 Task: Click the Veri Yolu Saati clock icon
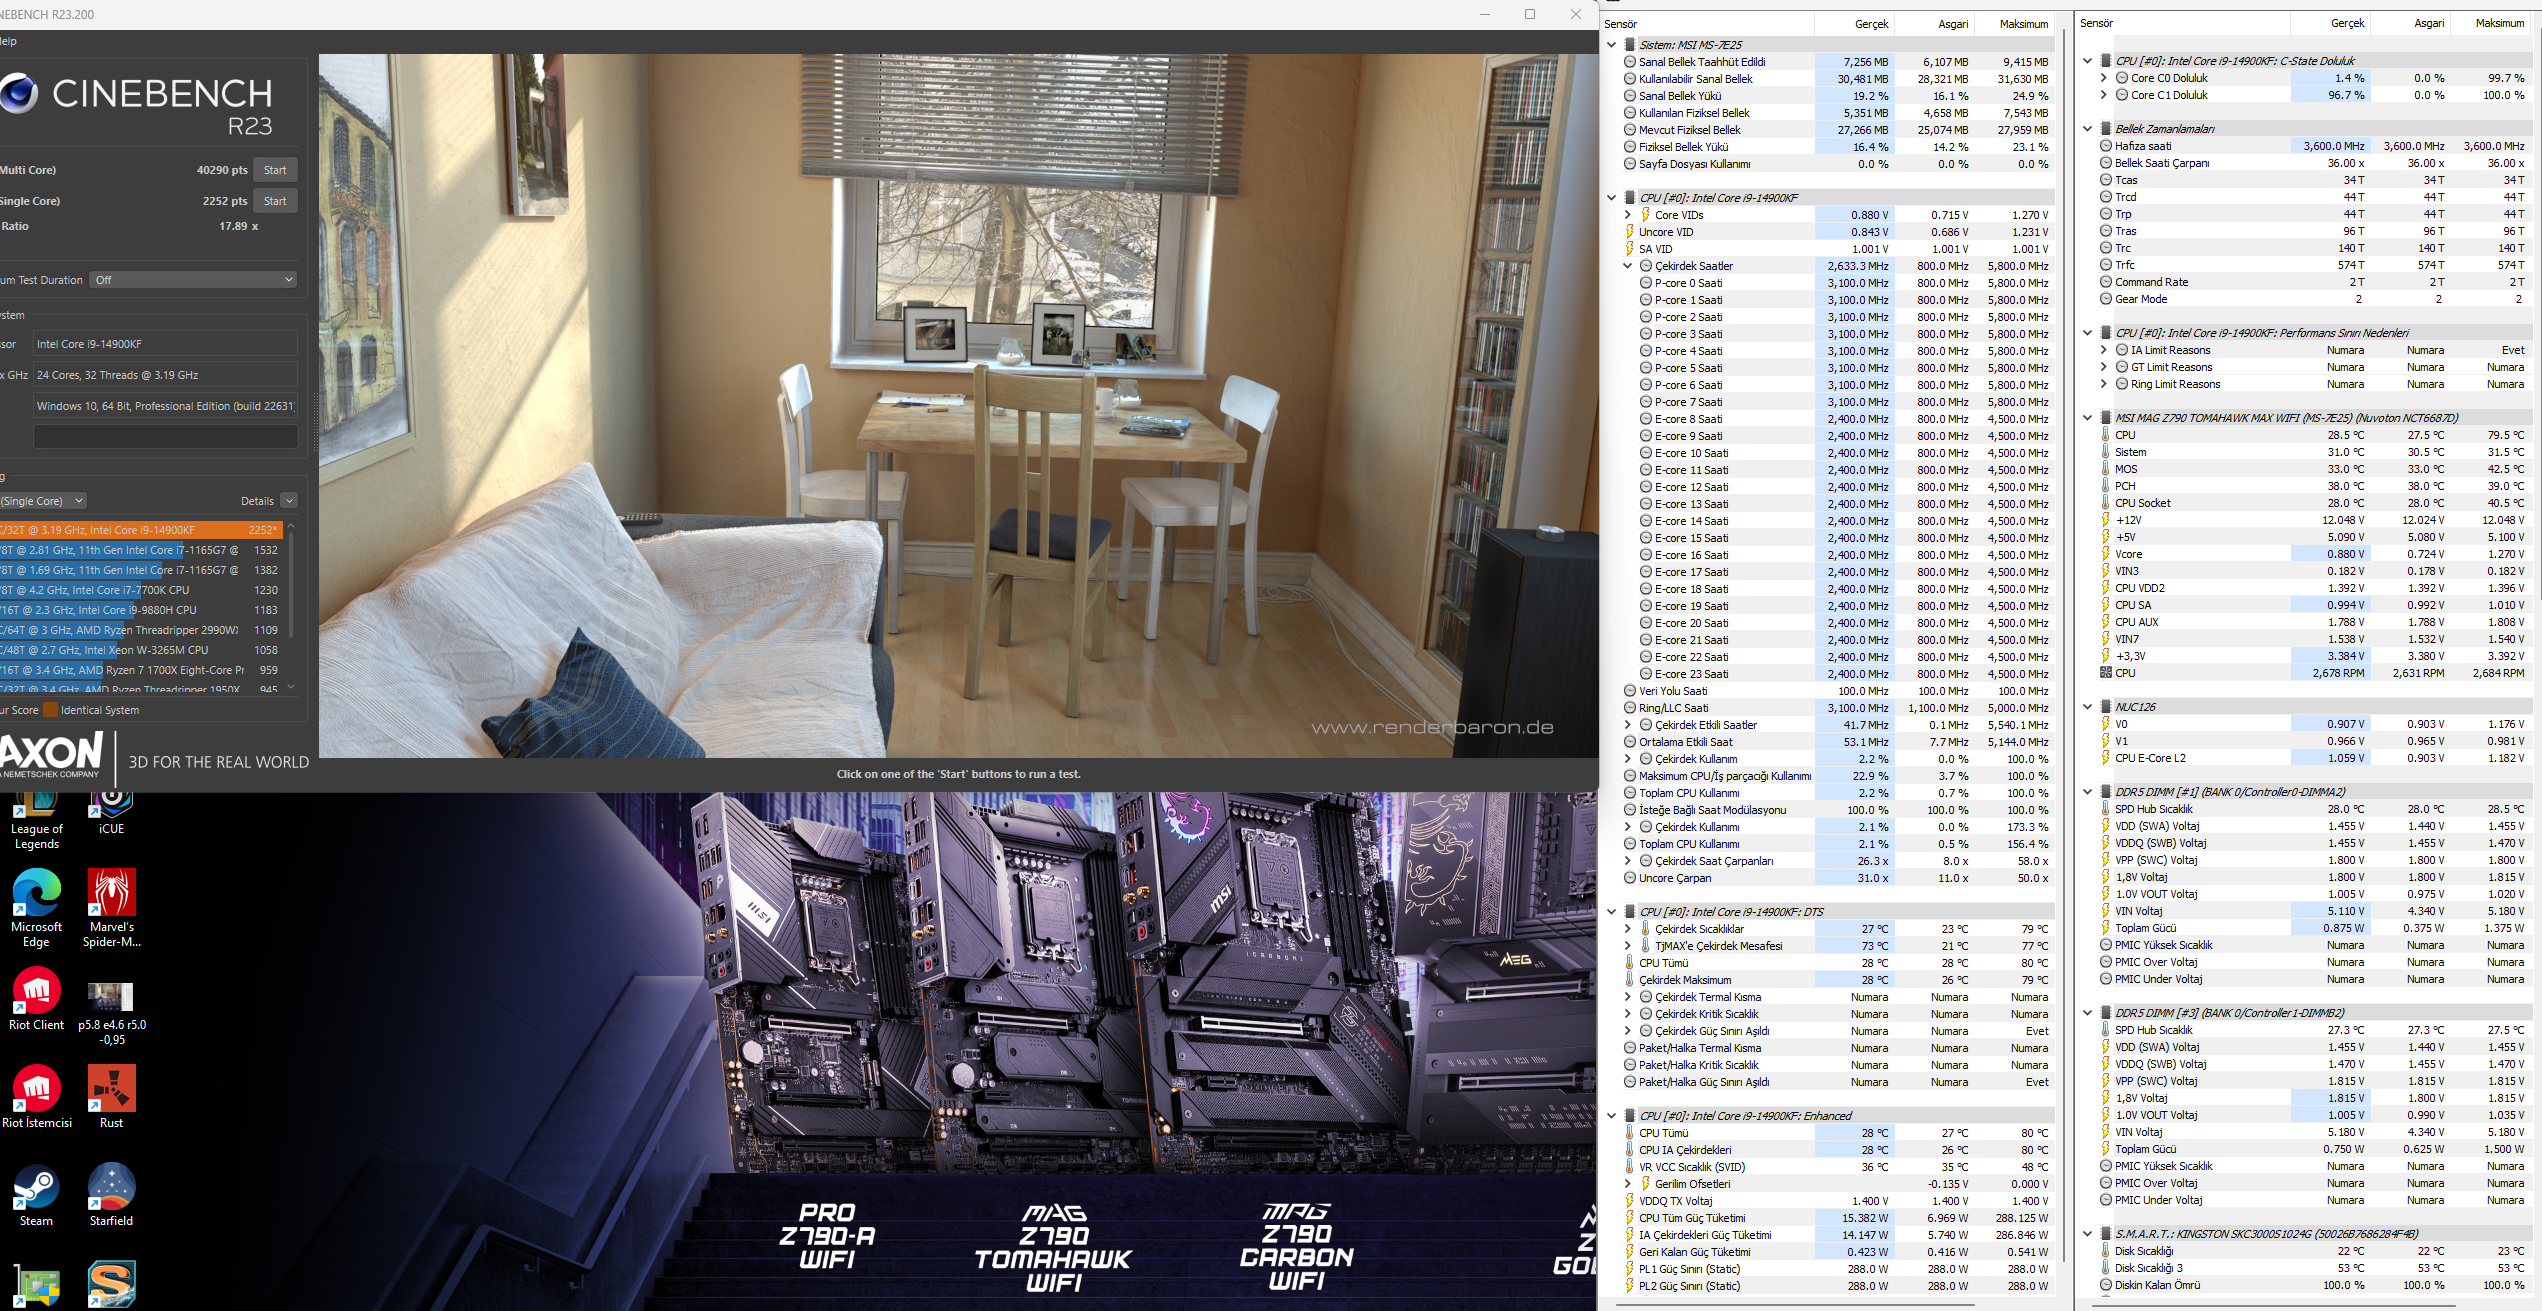(1630, 691)
